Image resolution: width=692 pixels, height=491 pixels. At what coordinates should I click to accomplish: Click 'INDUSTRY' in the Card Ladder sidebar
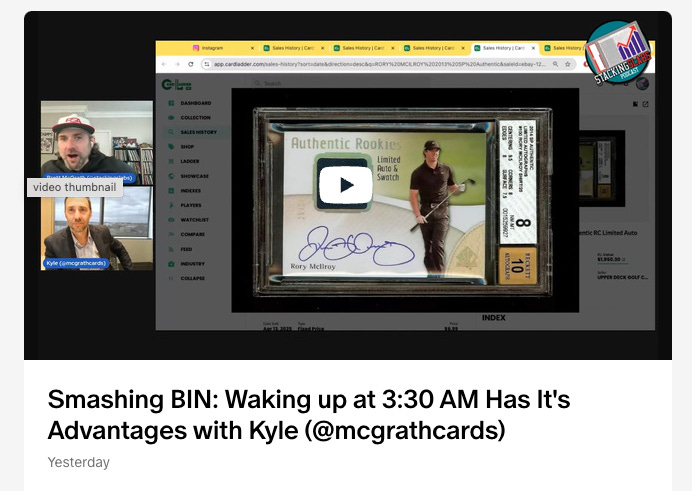(x=192, y=264)
